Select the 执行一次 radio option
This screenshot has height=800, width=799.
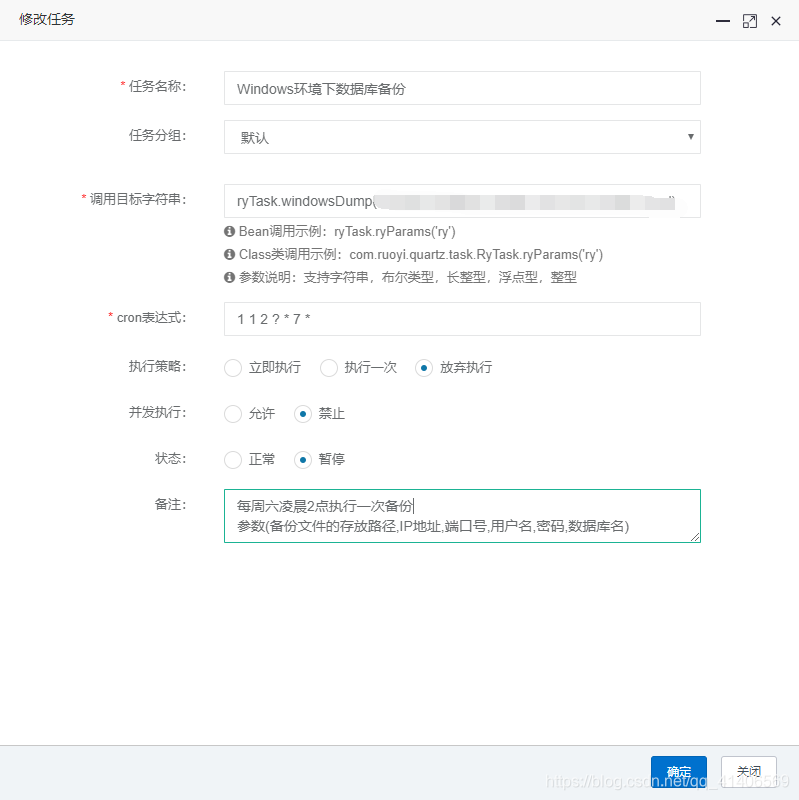329,368
